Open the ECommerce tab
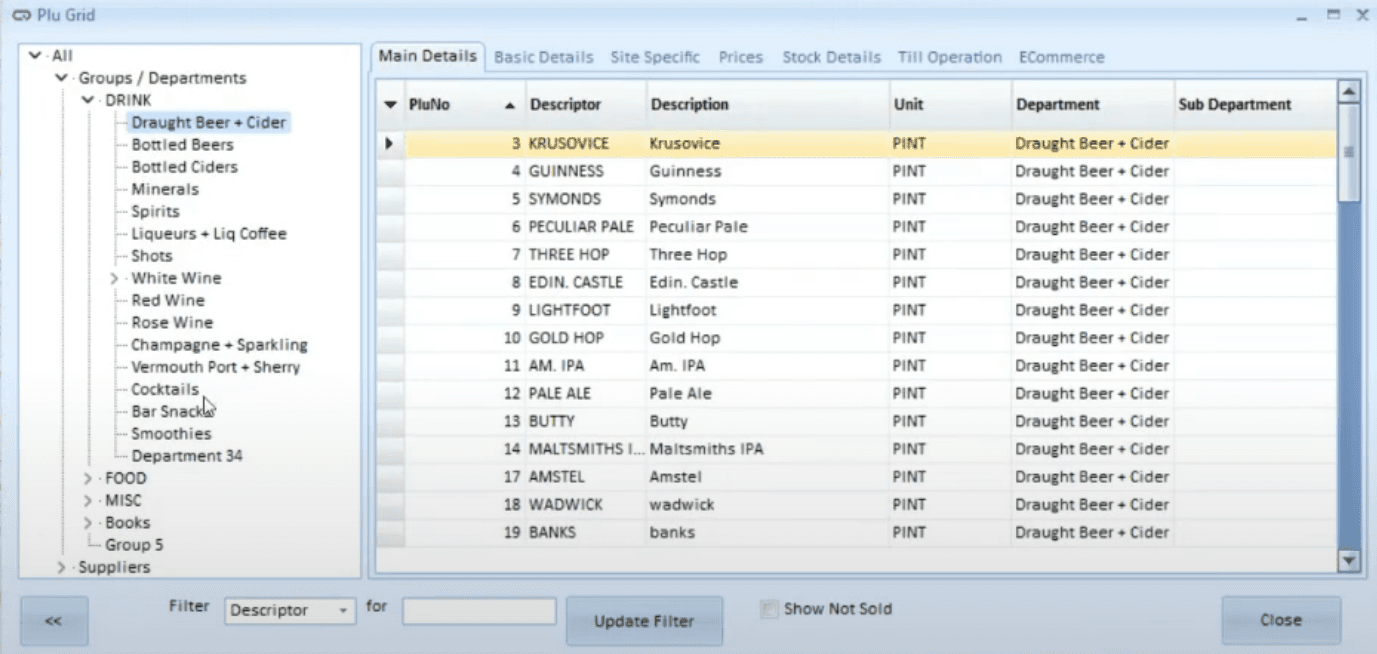The height and width of the screenshot is (654, 1377). pos(1061,57)
